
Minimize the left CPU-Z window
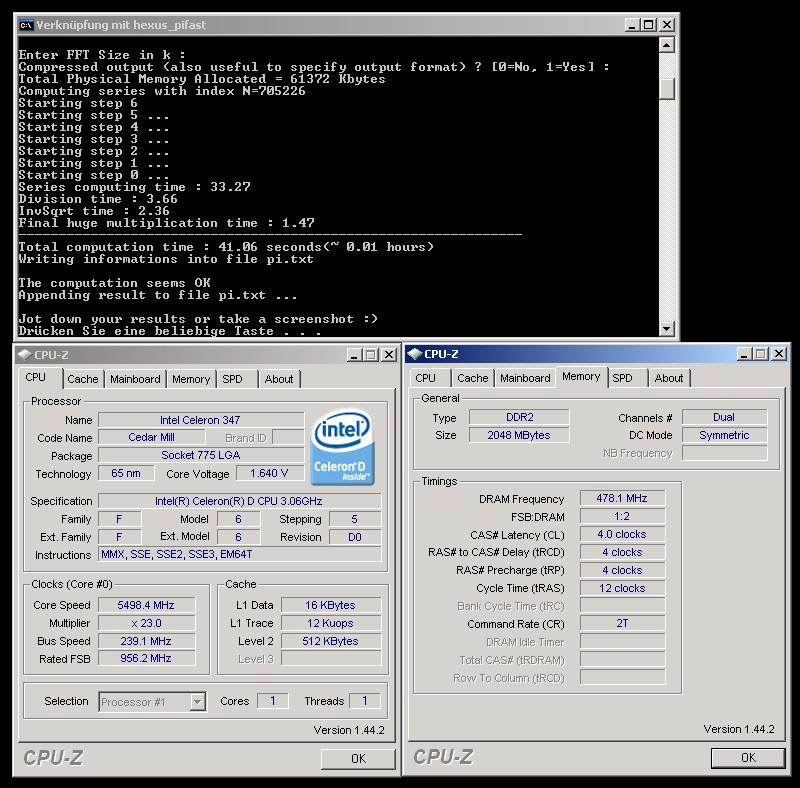pos(354,355)
